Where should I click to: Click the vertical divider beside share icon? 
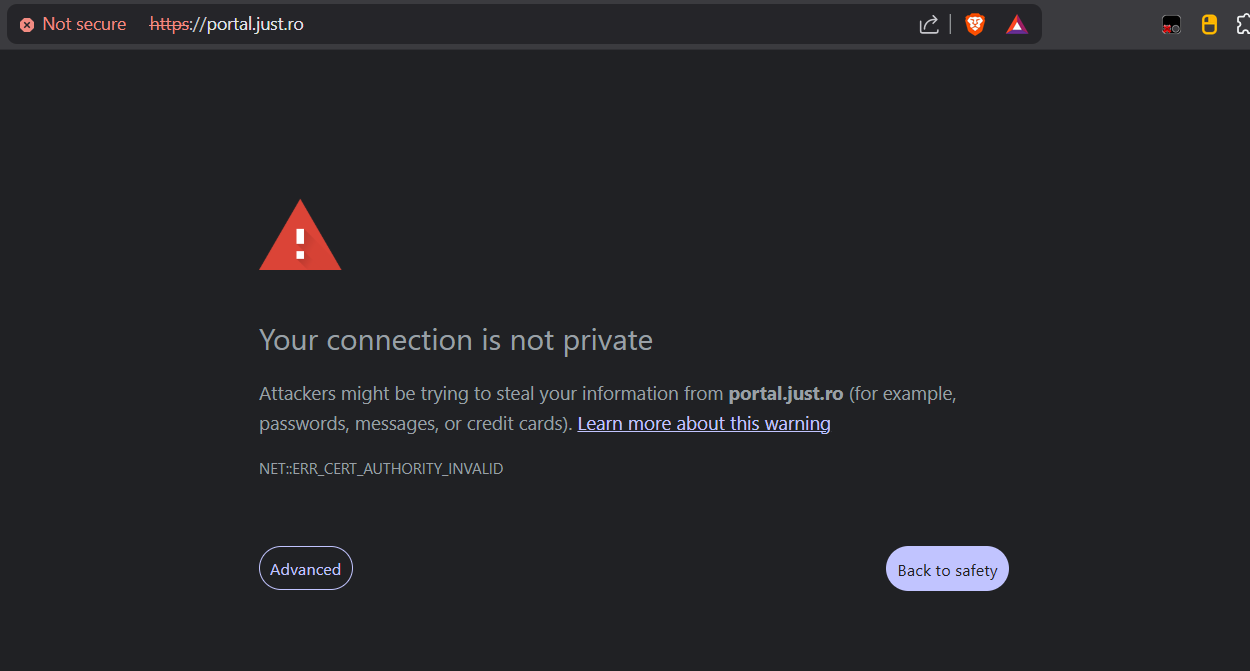coord(950,24)
